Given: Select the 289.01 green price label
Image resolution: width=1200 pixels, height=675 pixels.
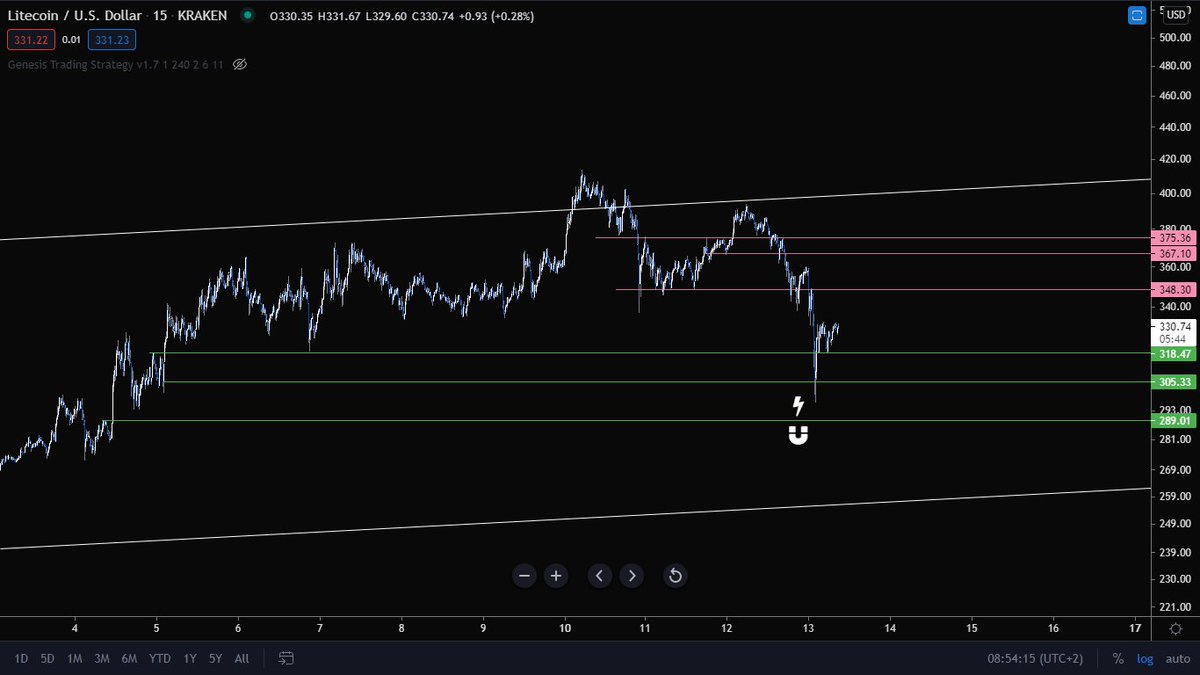Looking at the screenshot, I should pos(1175,421).
